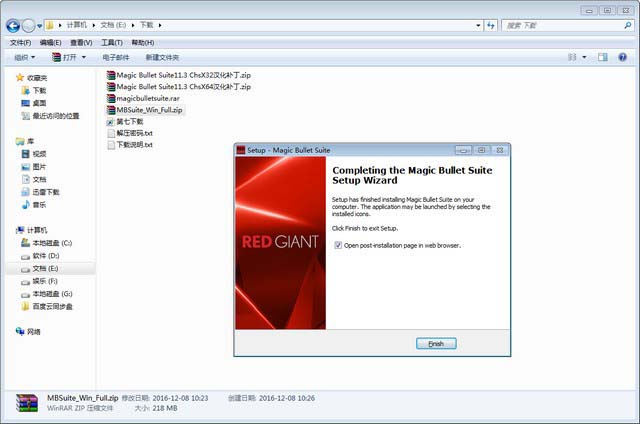Click 库 in navigation pane
Image resolution: width=640 pixels, height=424 pixels.
(x=25, y=141)
